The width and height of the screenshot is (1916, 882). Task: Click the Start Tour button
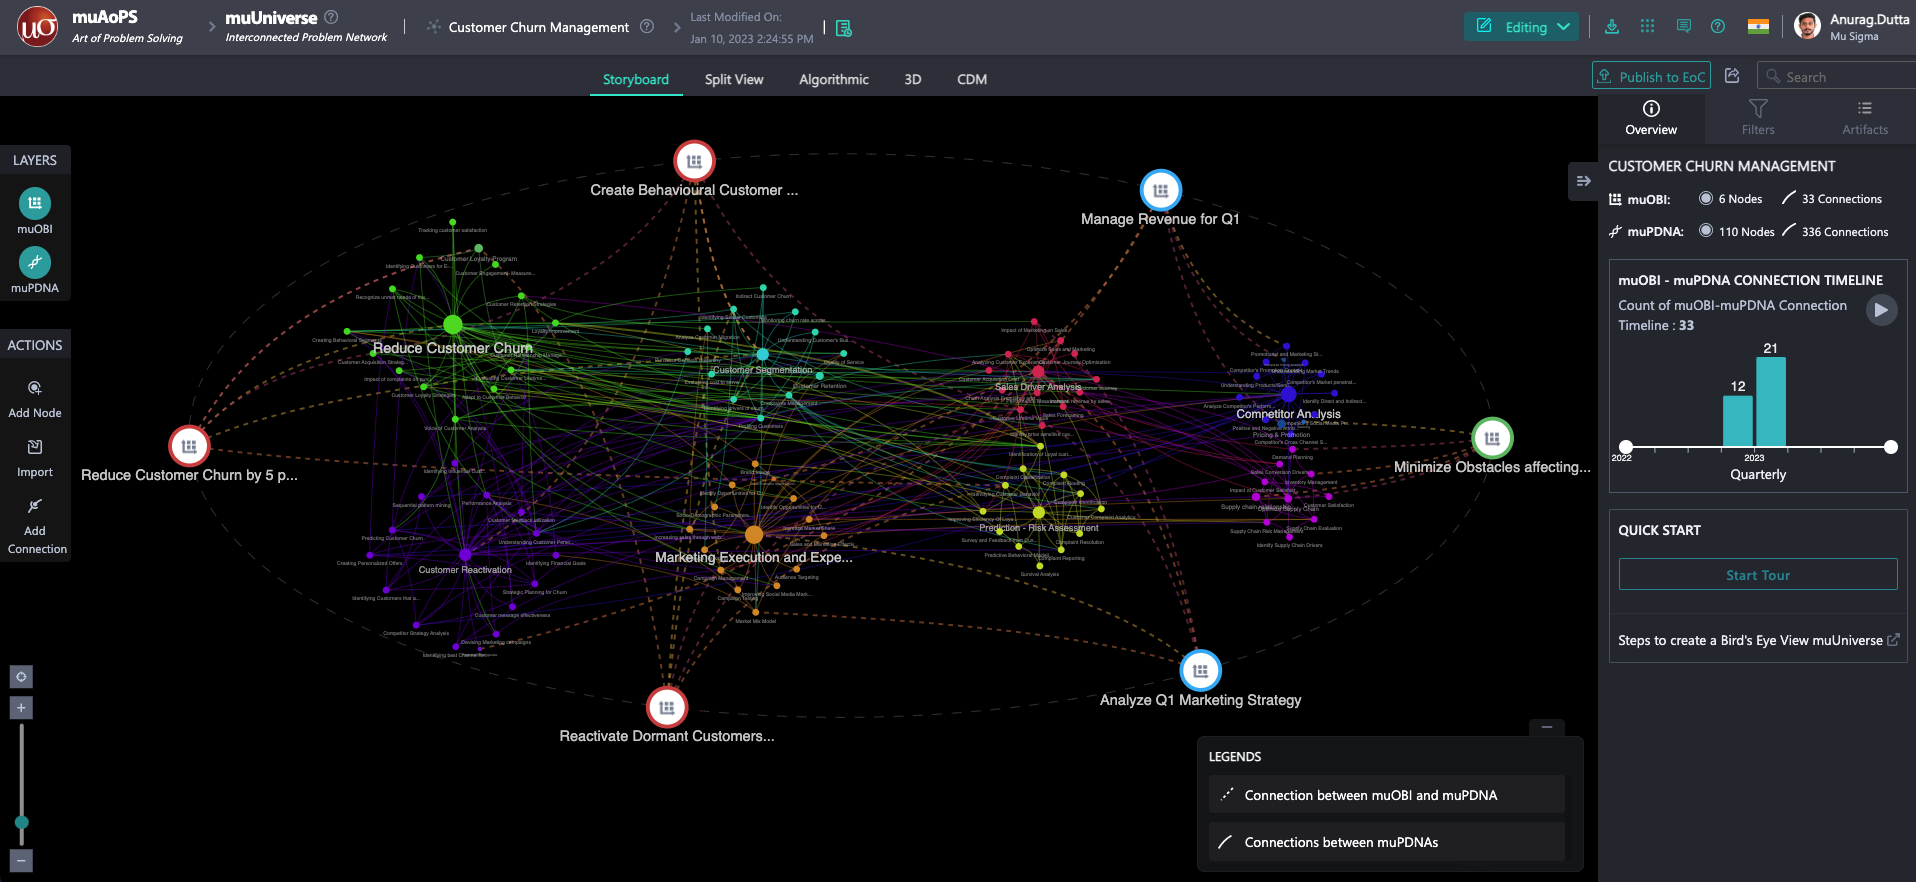tap(1757, 575)
